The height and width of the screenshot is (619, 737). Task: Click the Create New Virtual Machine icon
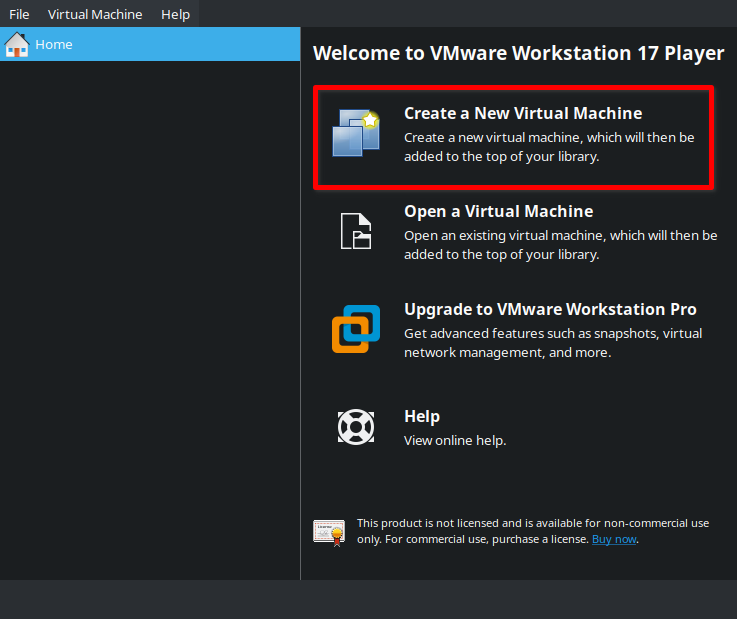pyautogui.click(x=356, y=133)
